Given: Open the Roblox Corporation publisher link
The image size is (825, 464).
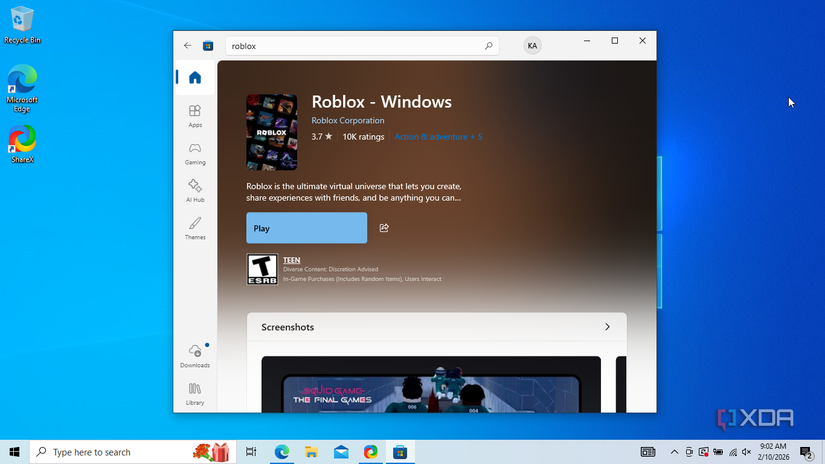Looking at the screenshot, I should 348,120.
